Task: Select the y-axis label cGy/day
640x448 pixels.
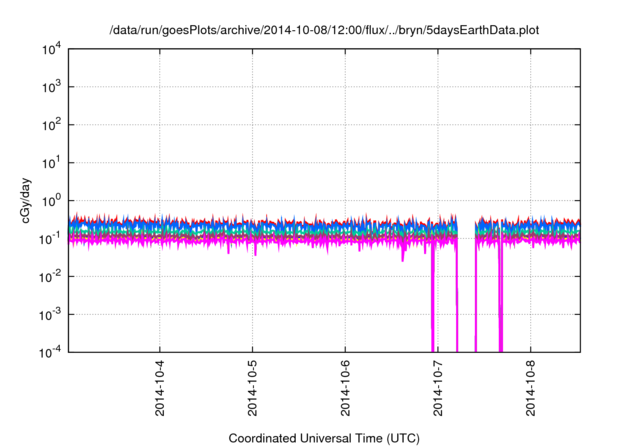Action: pos(25,200)
